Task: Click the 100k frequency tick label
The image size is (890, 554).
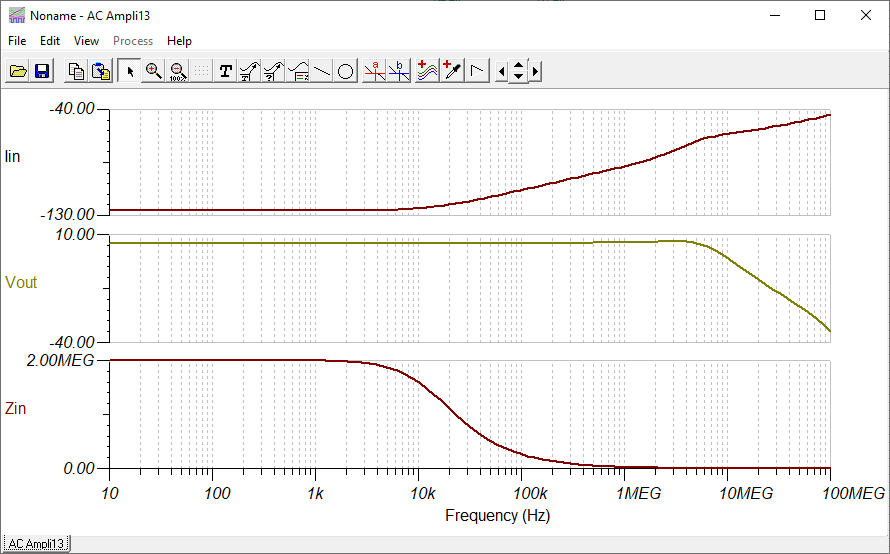Action: tap(531, 494)
